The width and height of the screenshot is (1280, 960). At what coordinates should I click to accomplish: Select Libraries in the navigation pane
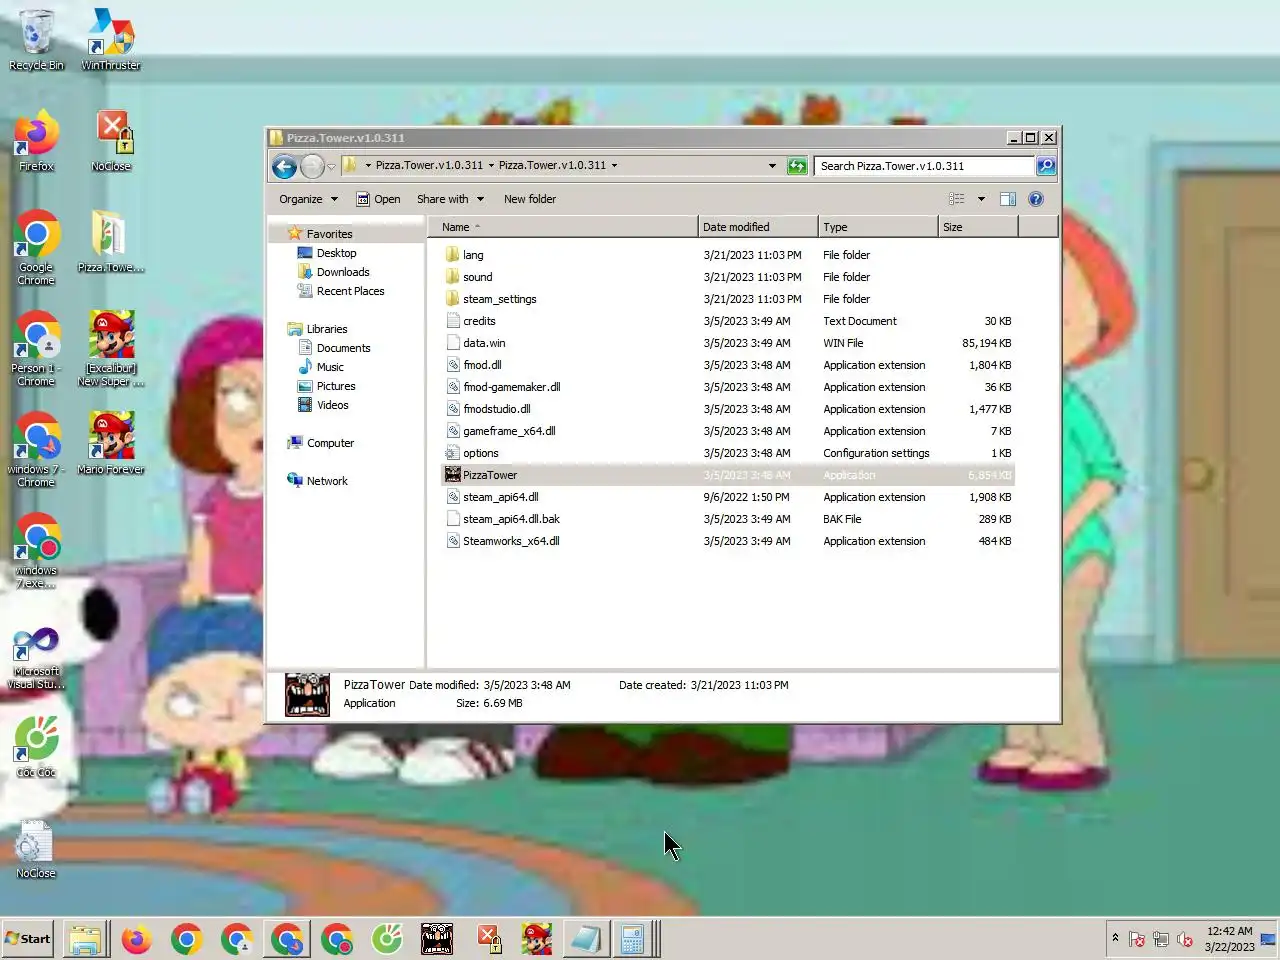(x=327, y=329)
